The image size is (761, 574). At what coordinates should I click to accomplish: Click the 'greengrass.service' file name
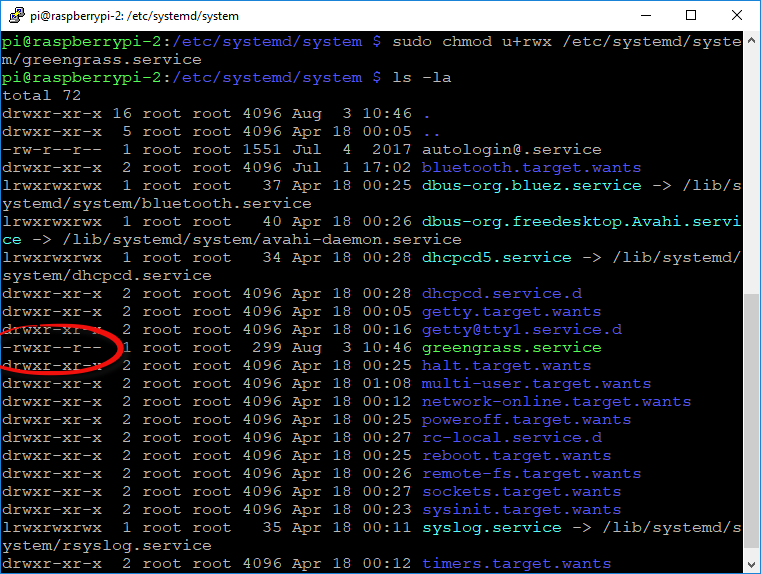[x=512, y=347]
